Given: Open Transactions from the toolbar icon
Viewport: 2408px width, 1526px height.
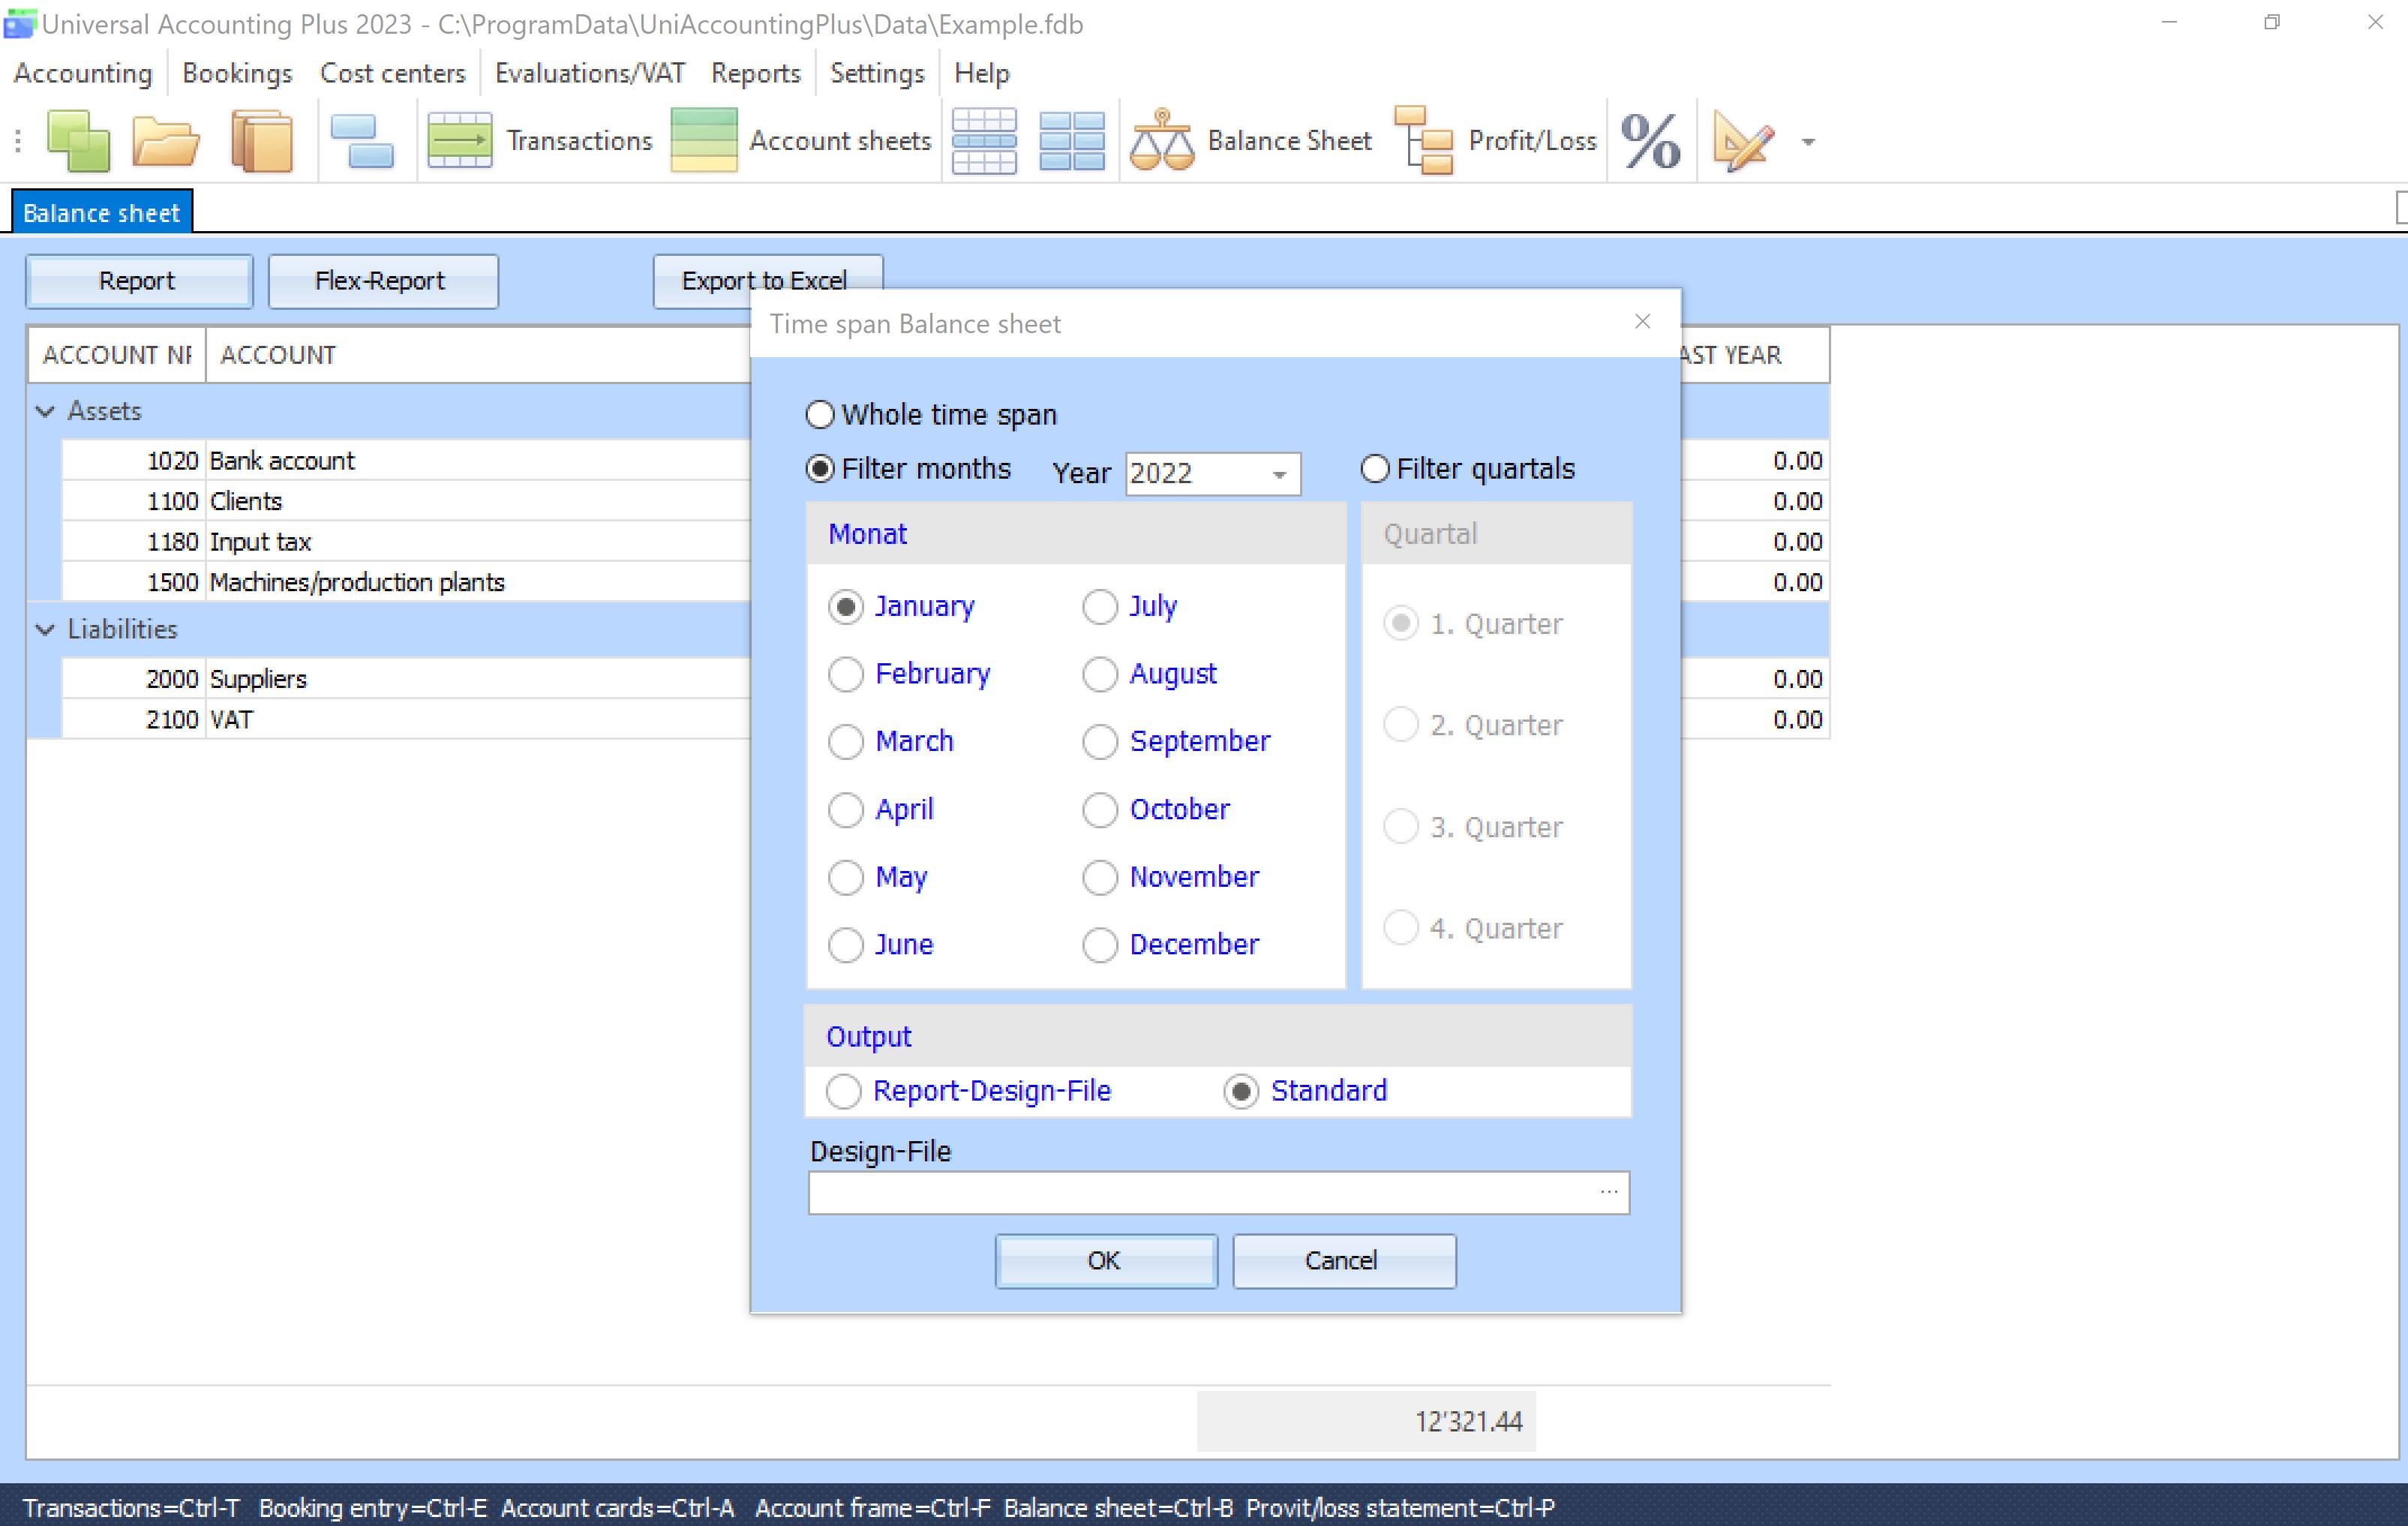Looking at the screenshot, I should click(460, 141).
